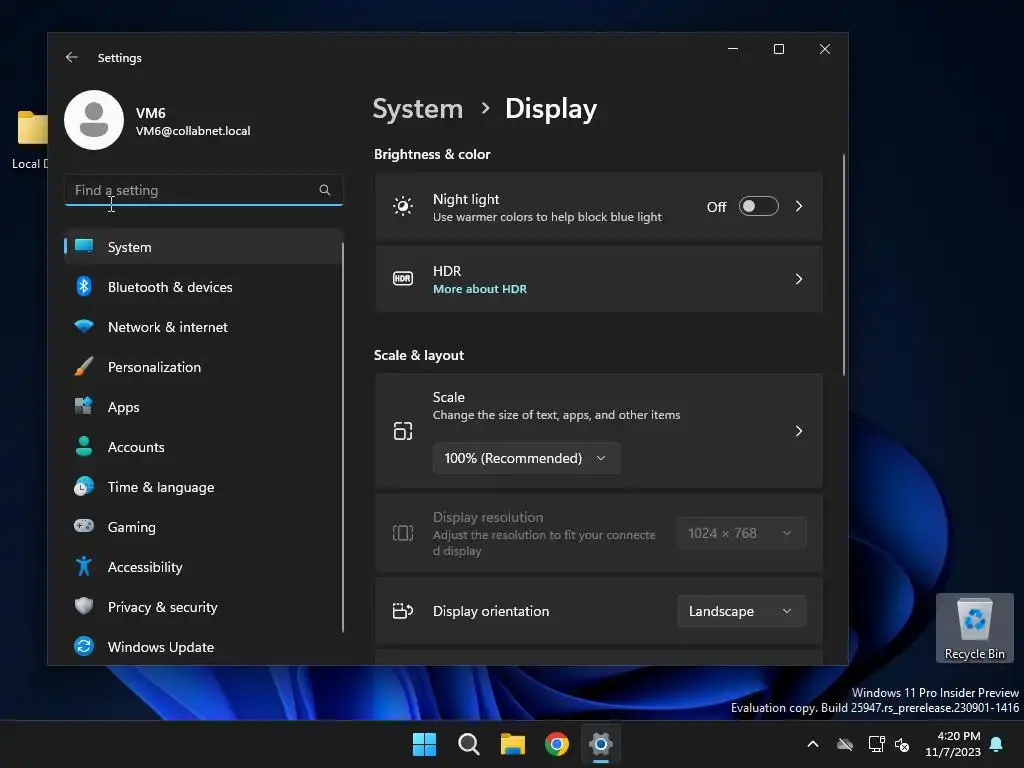Open the Display orientation Landscape dropdown
This screenshot has width=1024, height=768.
[x=742, y=611]
